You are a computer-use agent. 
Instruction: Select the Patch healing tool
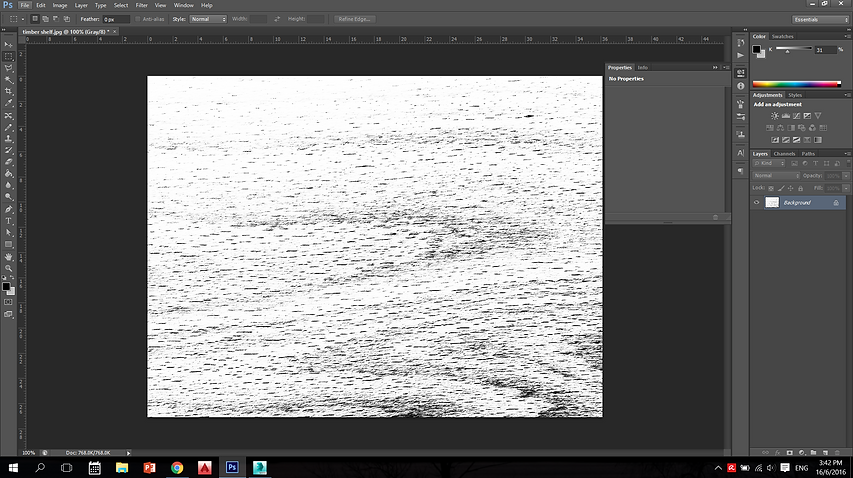pyautogui.click(x=9, y=116)
